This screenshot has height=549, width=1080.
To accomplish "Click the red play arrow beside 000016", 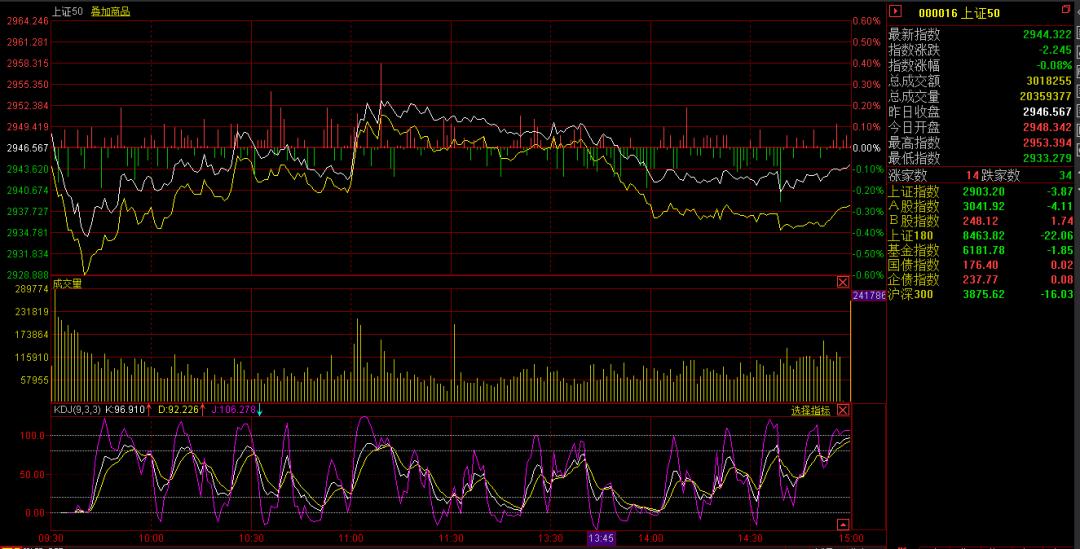I will pyautogui.click(x=895, y=12).
